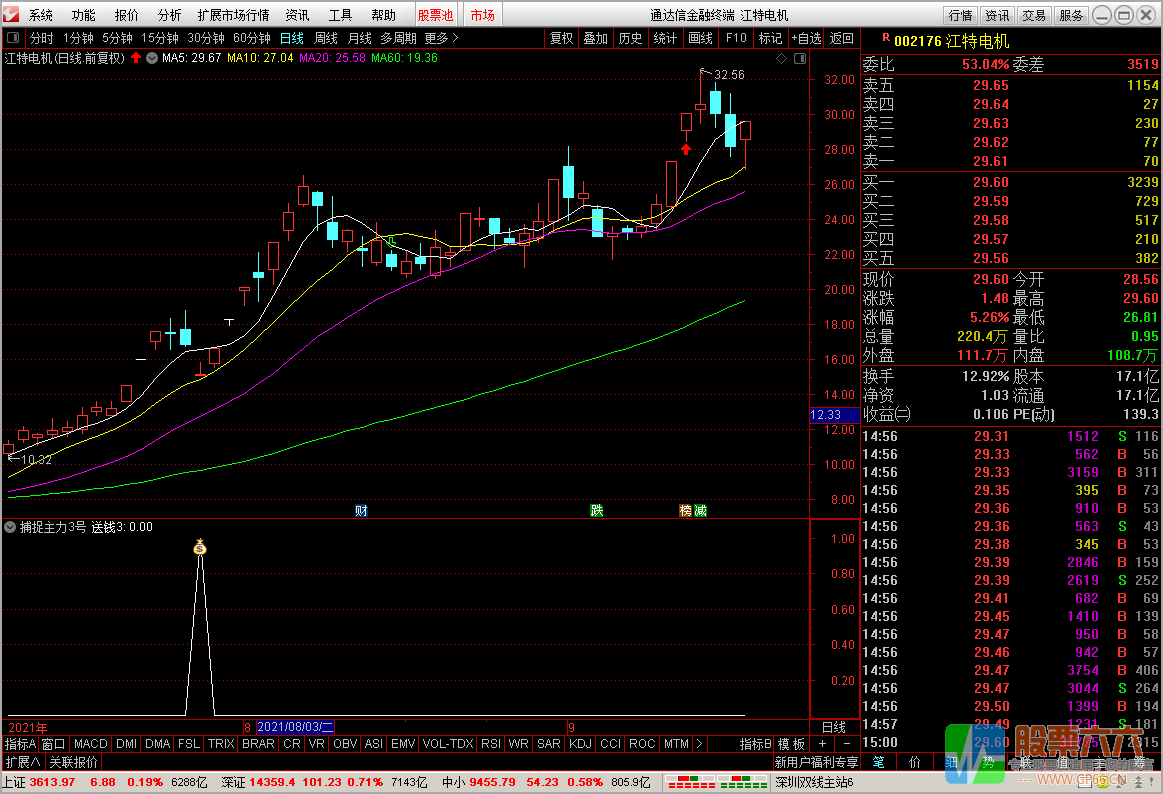This screenshot has height=794, width=1163.
Task: Click the 行情 button at top right
Action: (961, 15)
